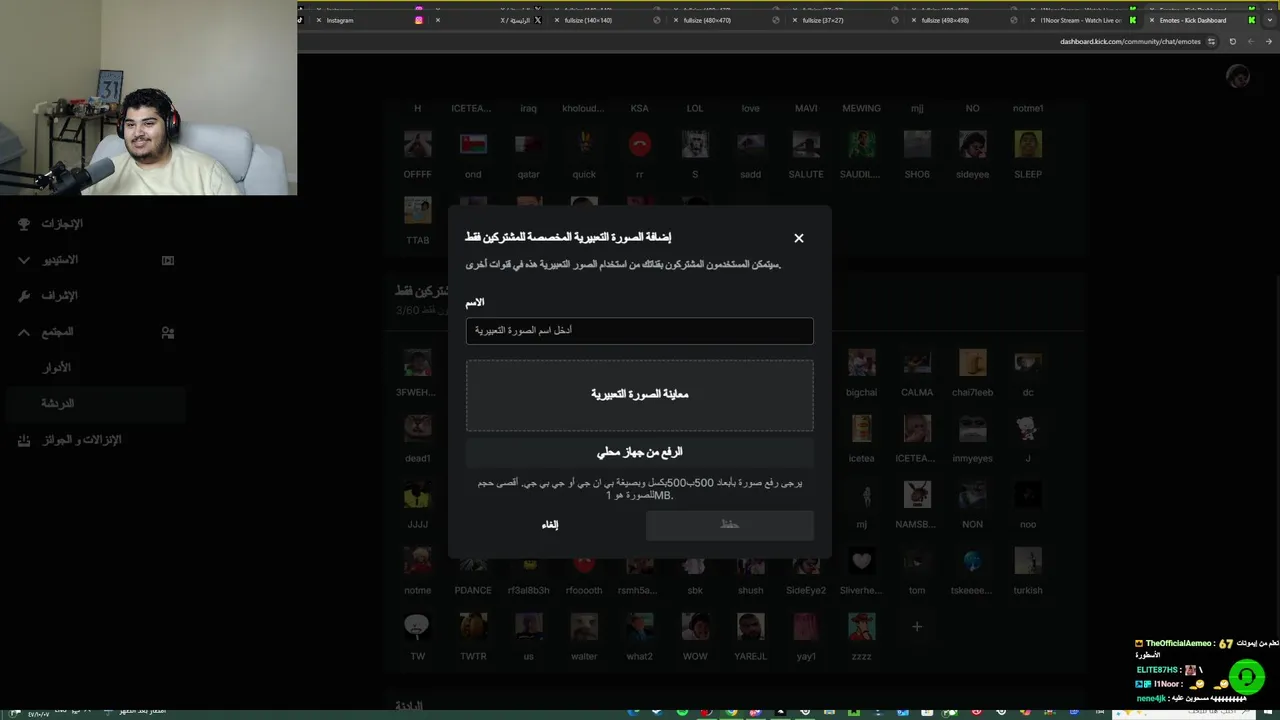The width and height of the screenshot is (1280, 720).
Task: Click the emote name input field
Action: (x=639, y=331)
